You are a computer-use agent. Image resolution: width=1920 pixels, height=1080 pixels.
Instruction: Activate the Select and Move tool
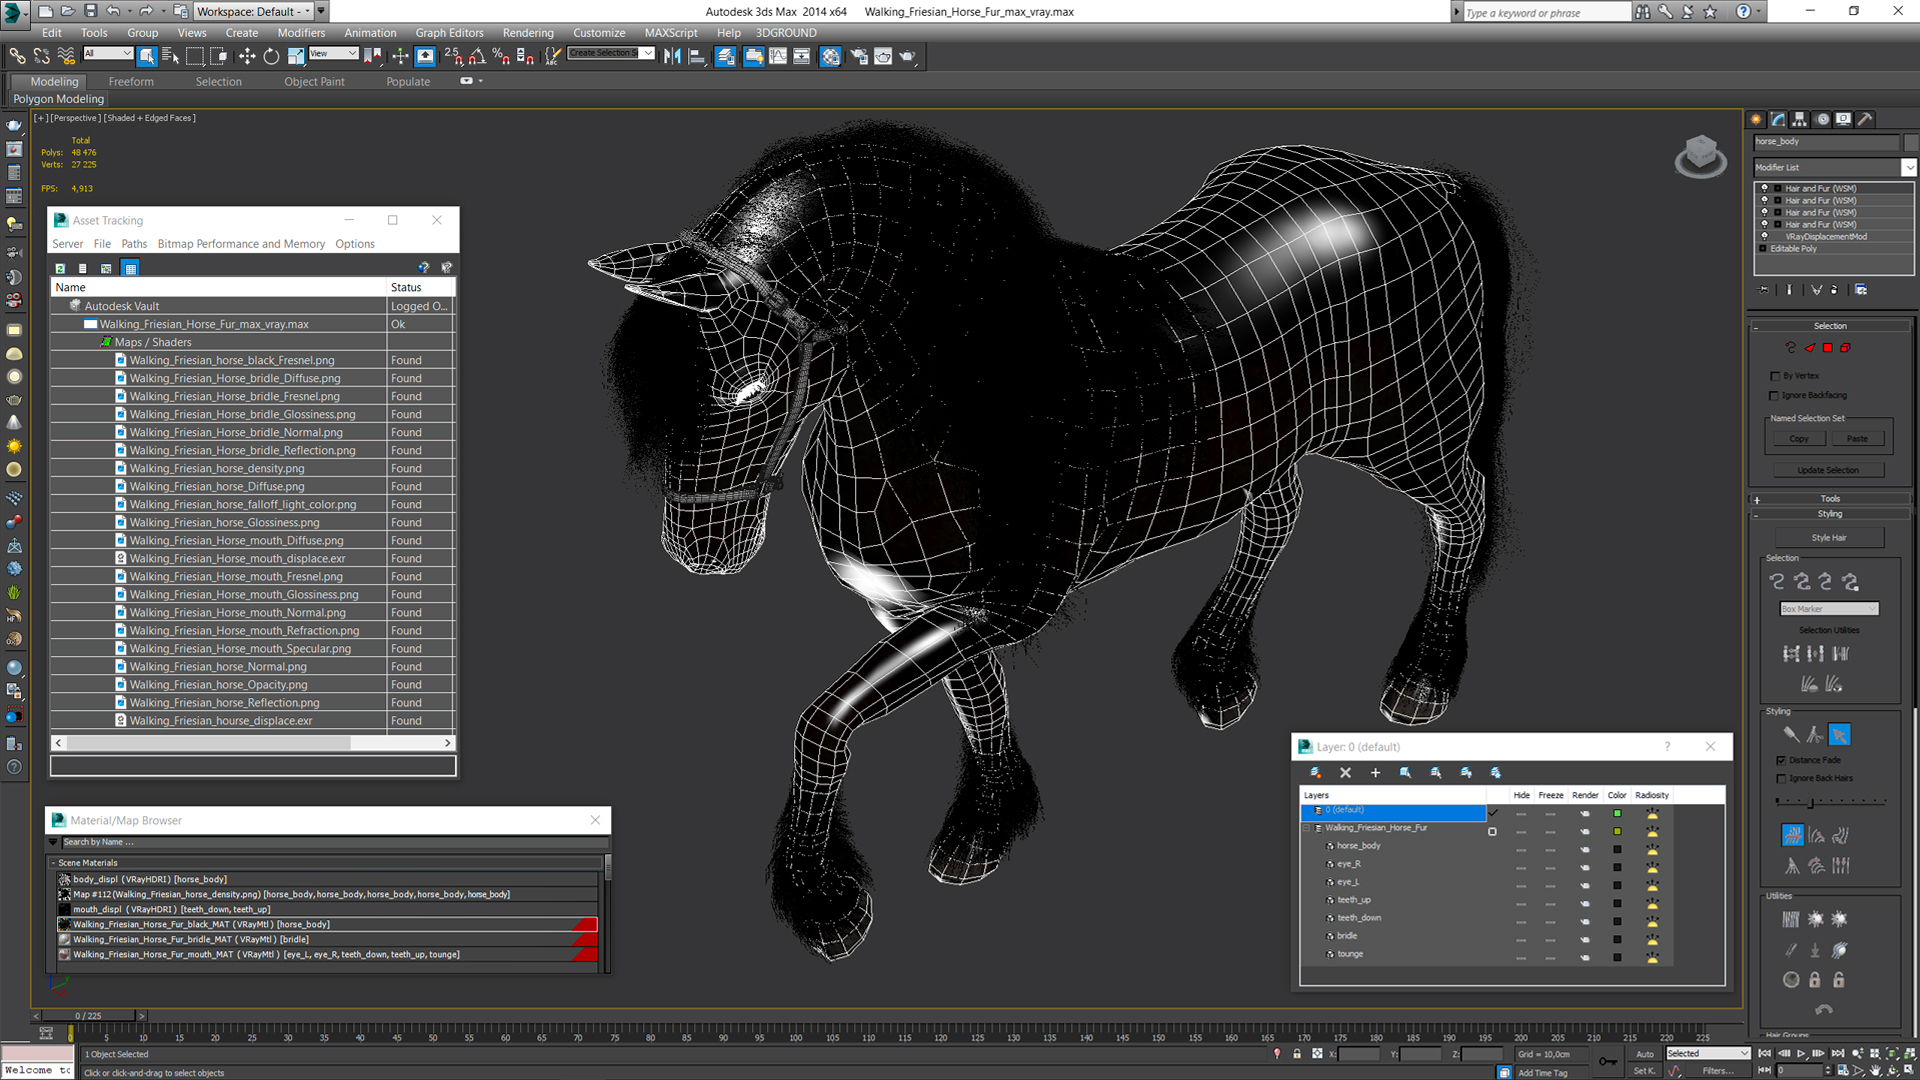pos(247,56)
